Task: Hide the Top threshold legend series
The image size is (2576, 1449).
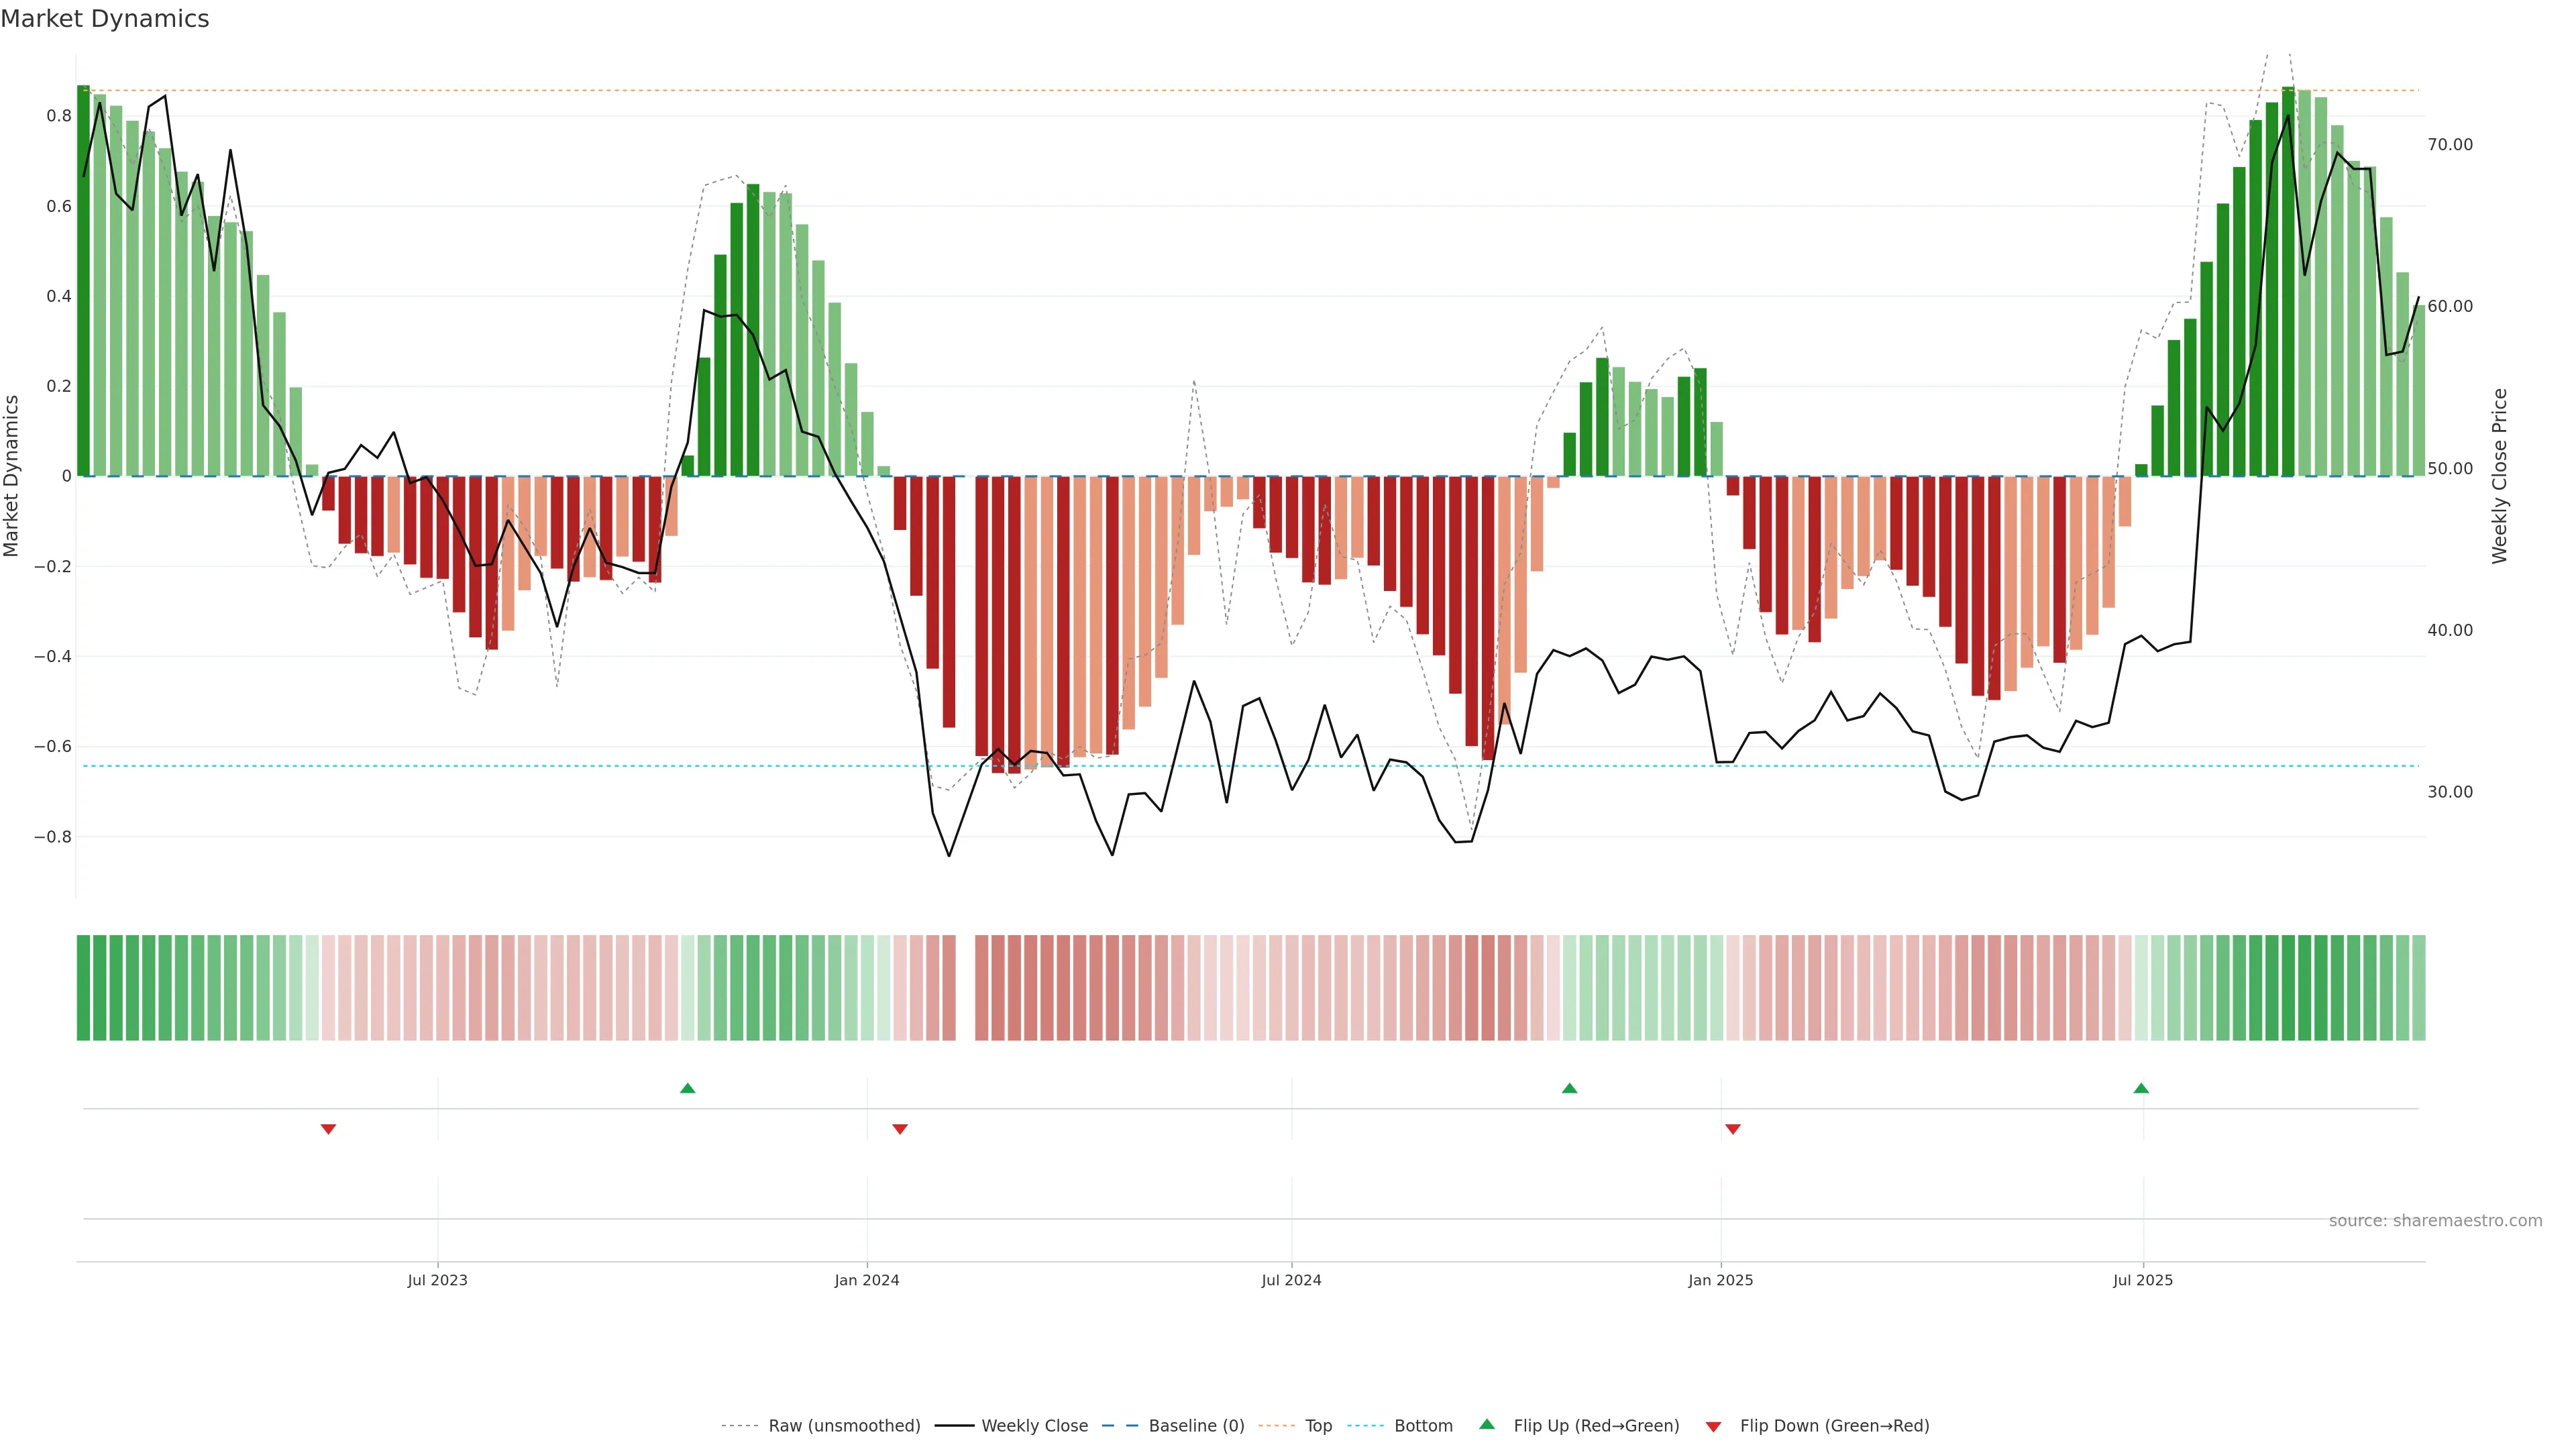Action: (x=1318, y=1426)
